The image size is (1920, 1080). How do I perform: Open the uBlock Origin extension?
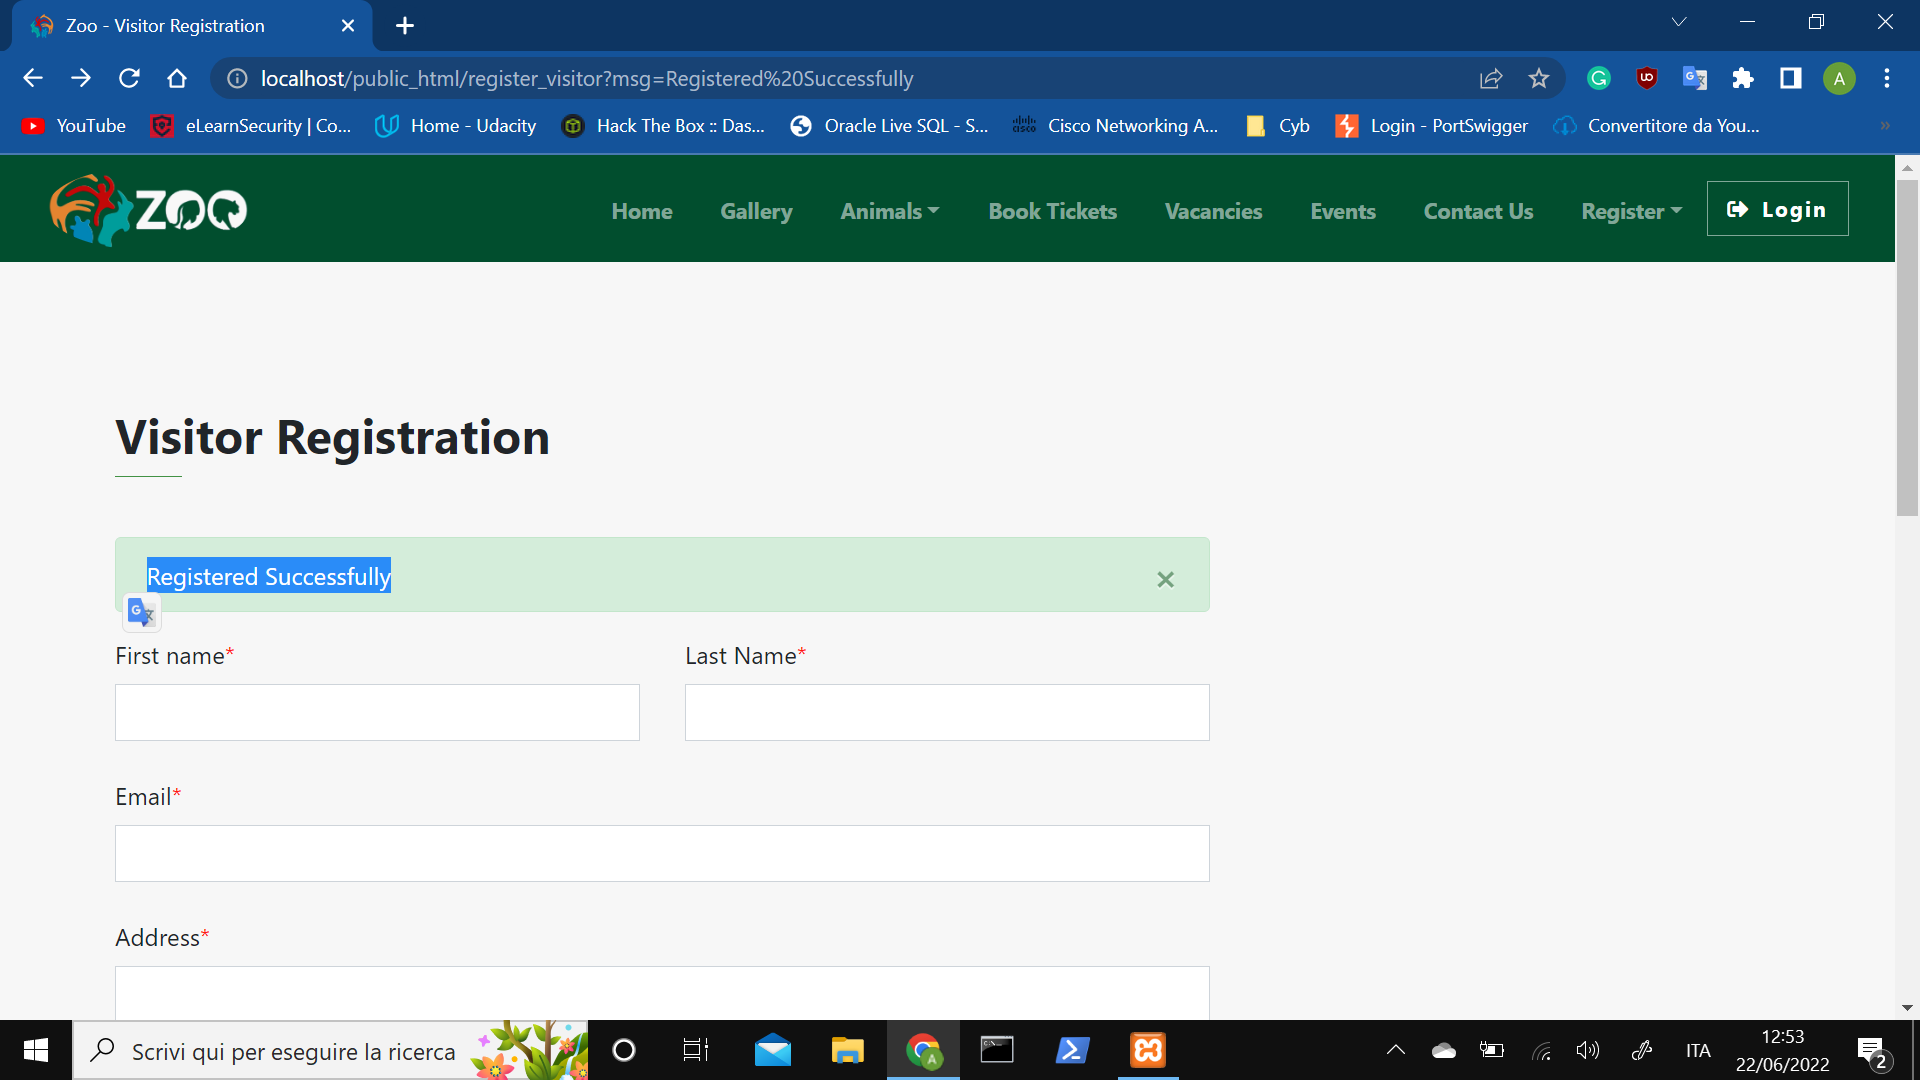coord(1646,78)
